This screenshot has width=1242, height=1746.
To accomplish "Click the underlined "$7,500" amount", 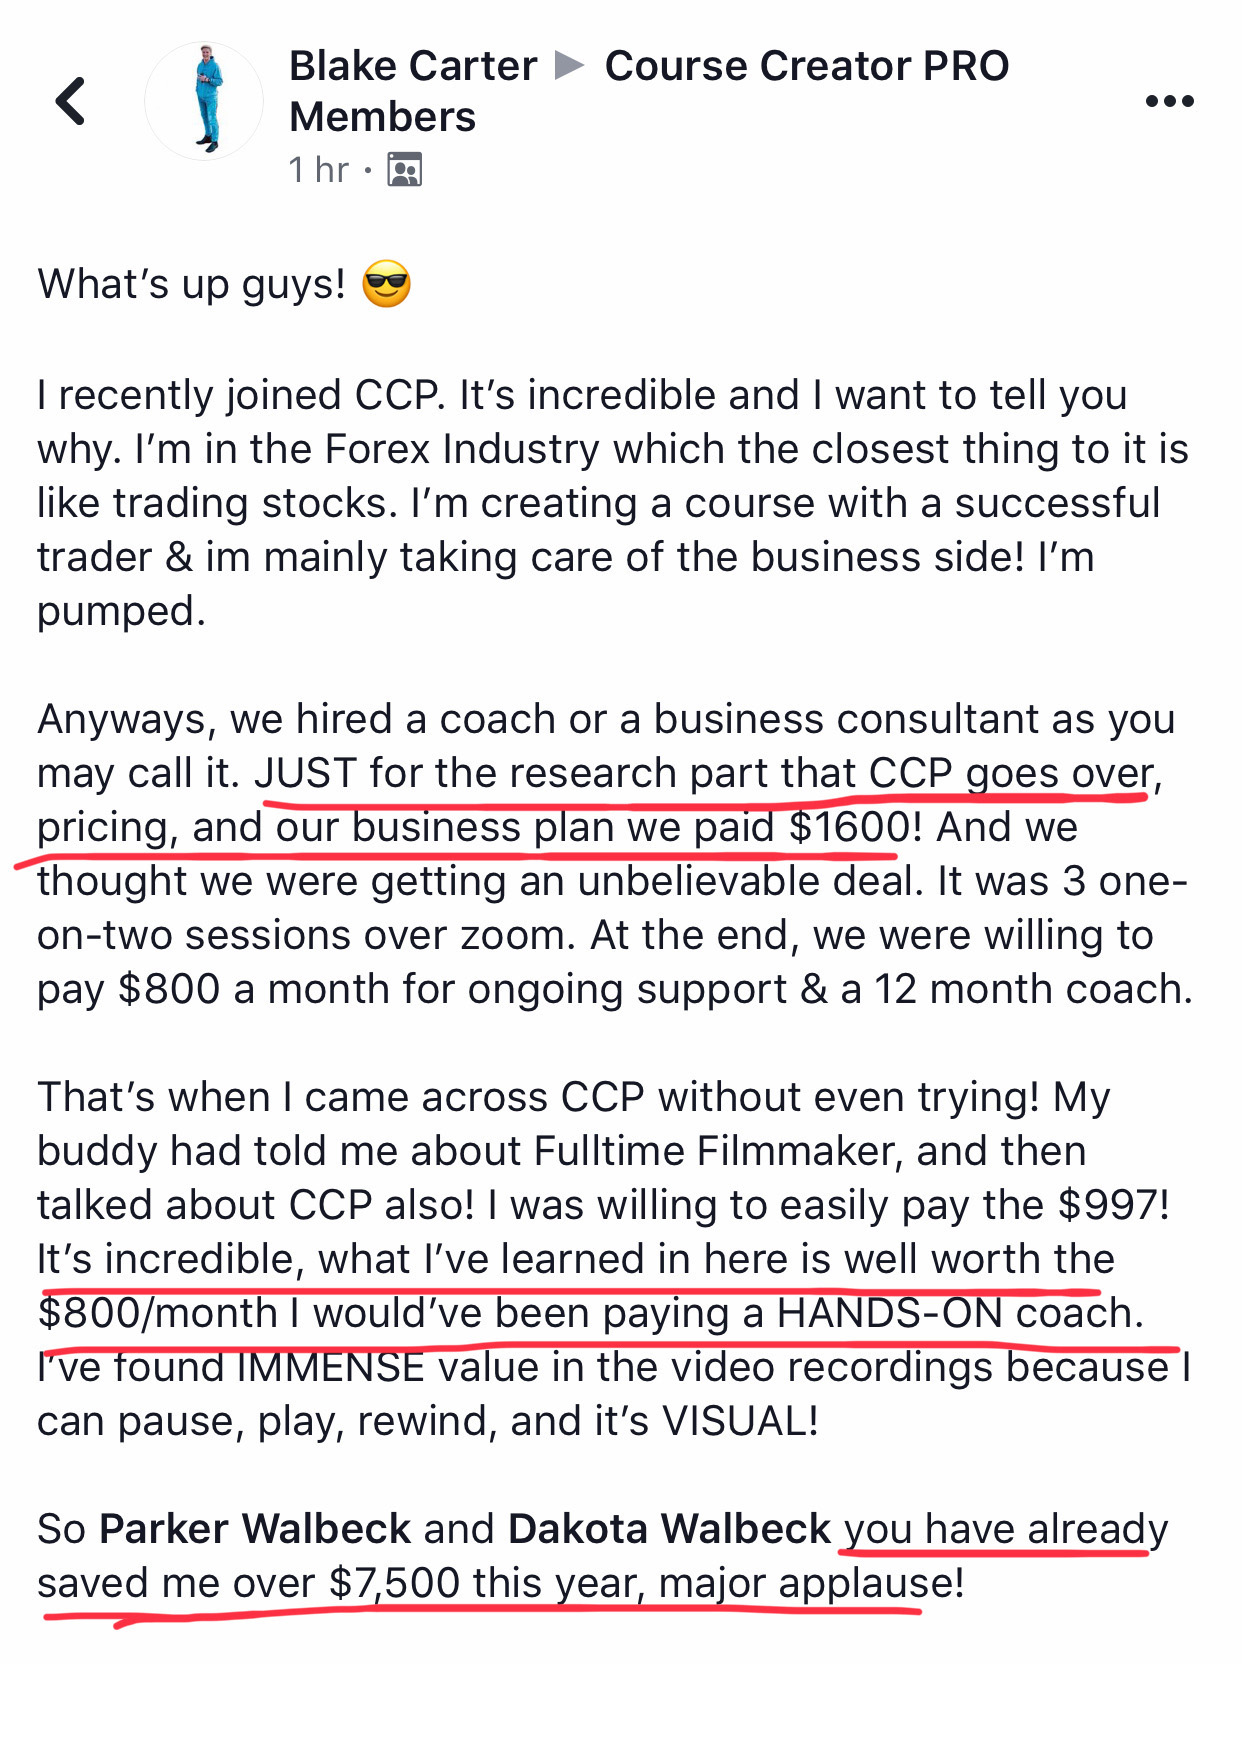I will 394,1583.
